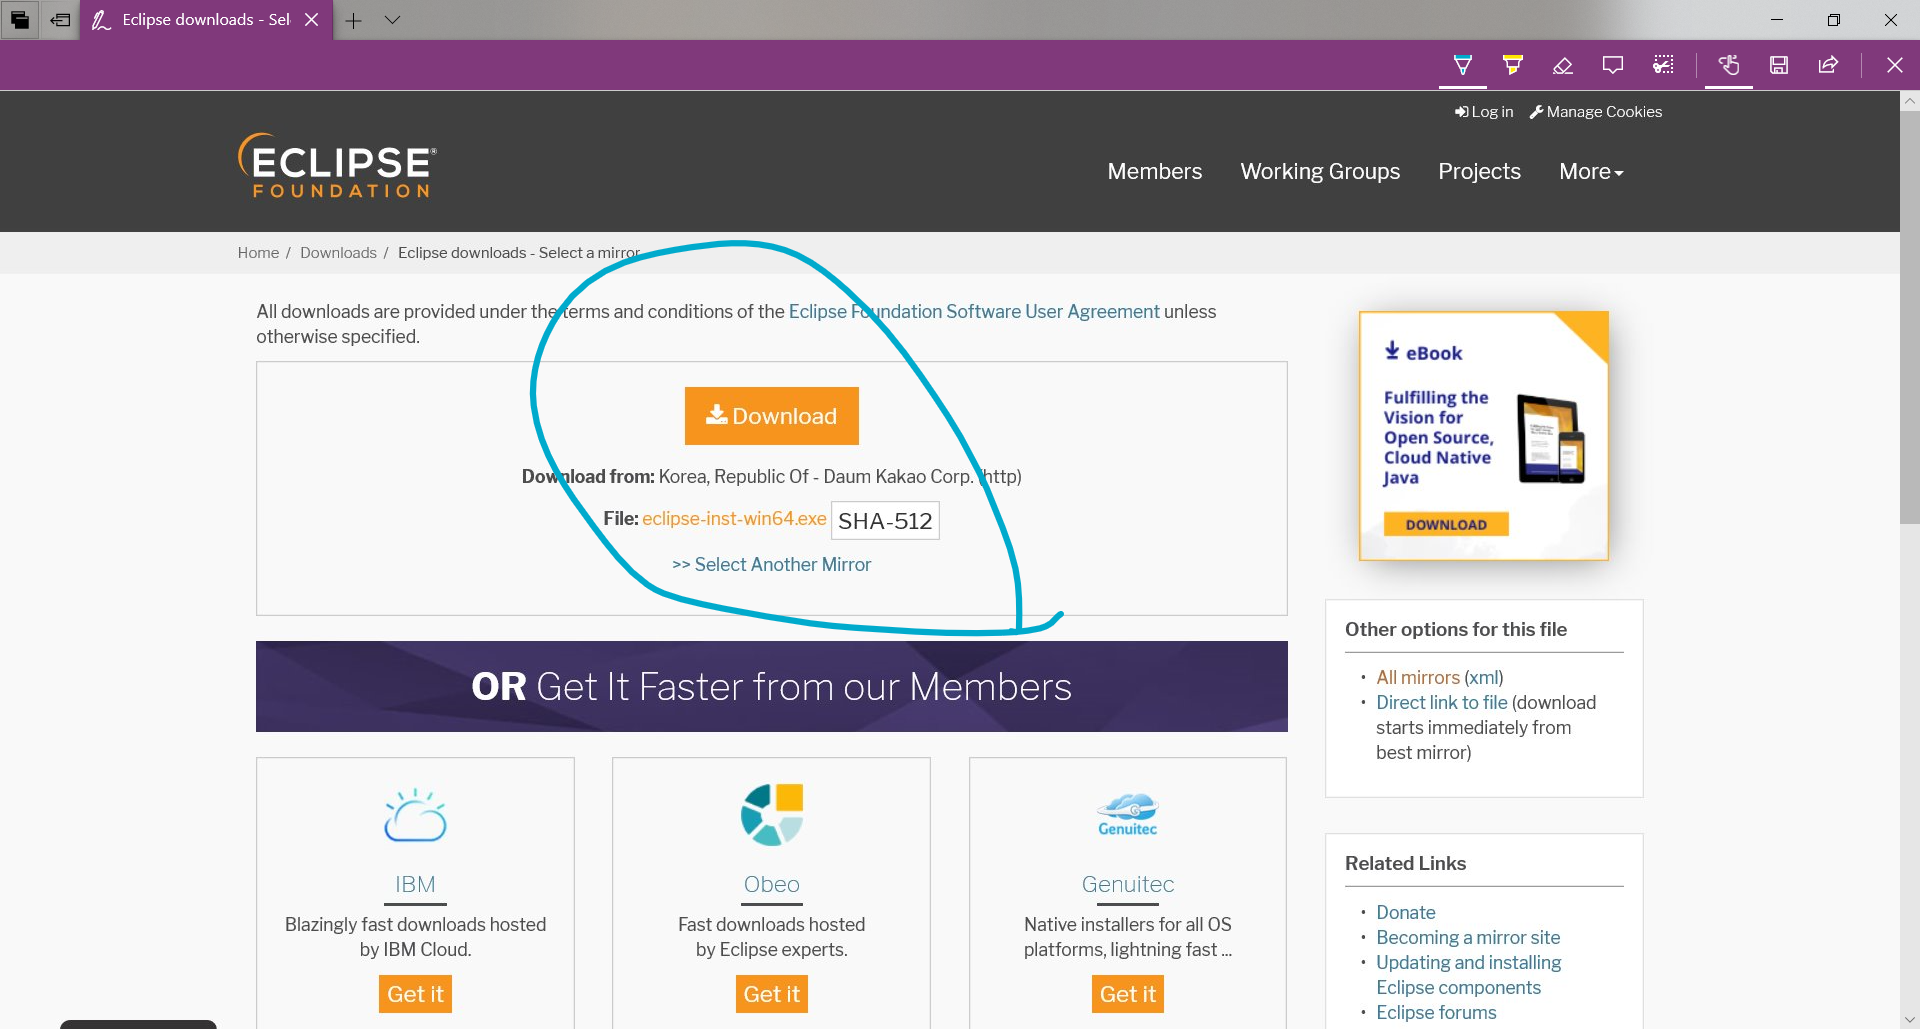The width and height of the screenshot is (1920, 1029).
Task: Open the Obeo member link
Action: (x=772, y=884)
